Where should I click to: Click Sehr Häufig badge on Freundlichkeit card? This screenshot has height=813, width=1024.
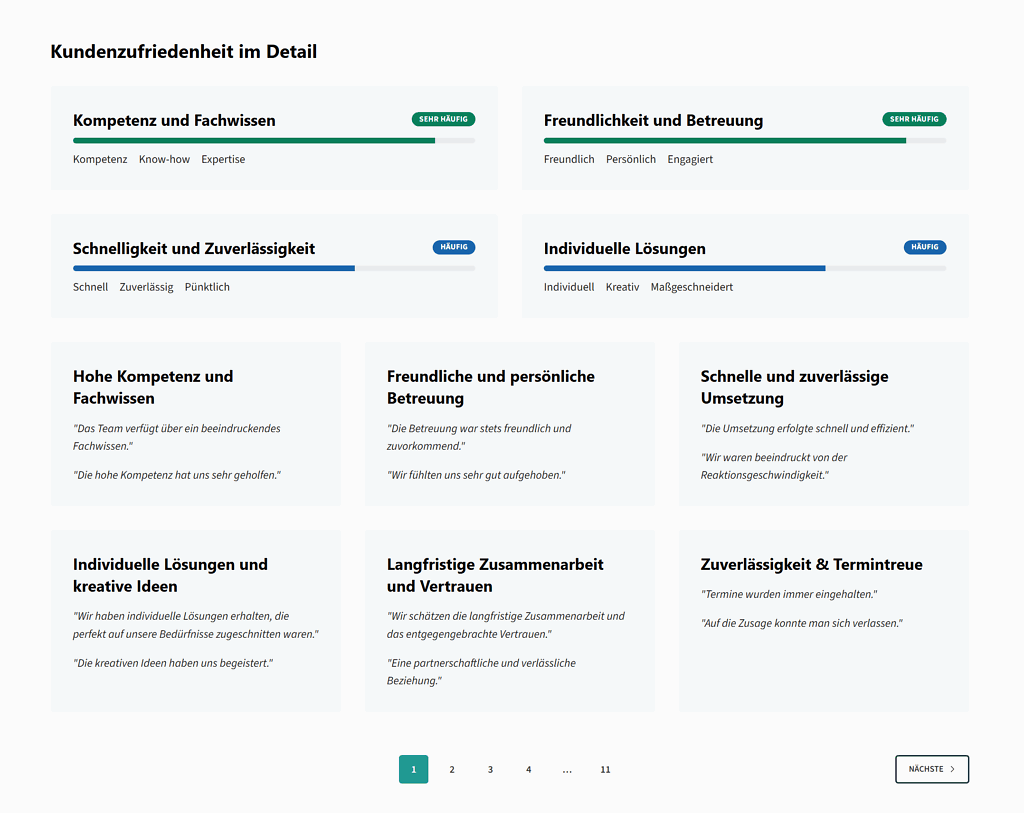(914, 119)
